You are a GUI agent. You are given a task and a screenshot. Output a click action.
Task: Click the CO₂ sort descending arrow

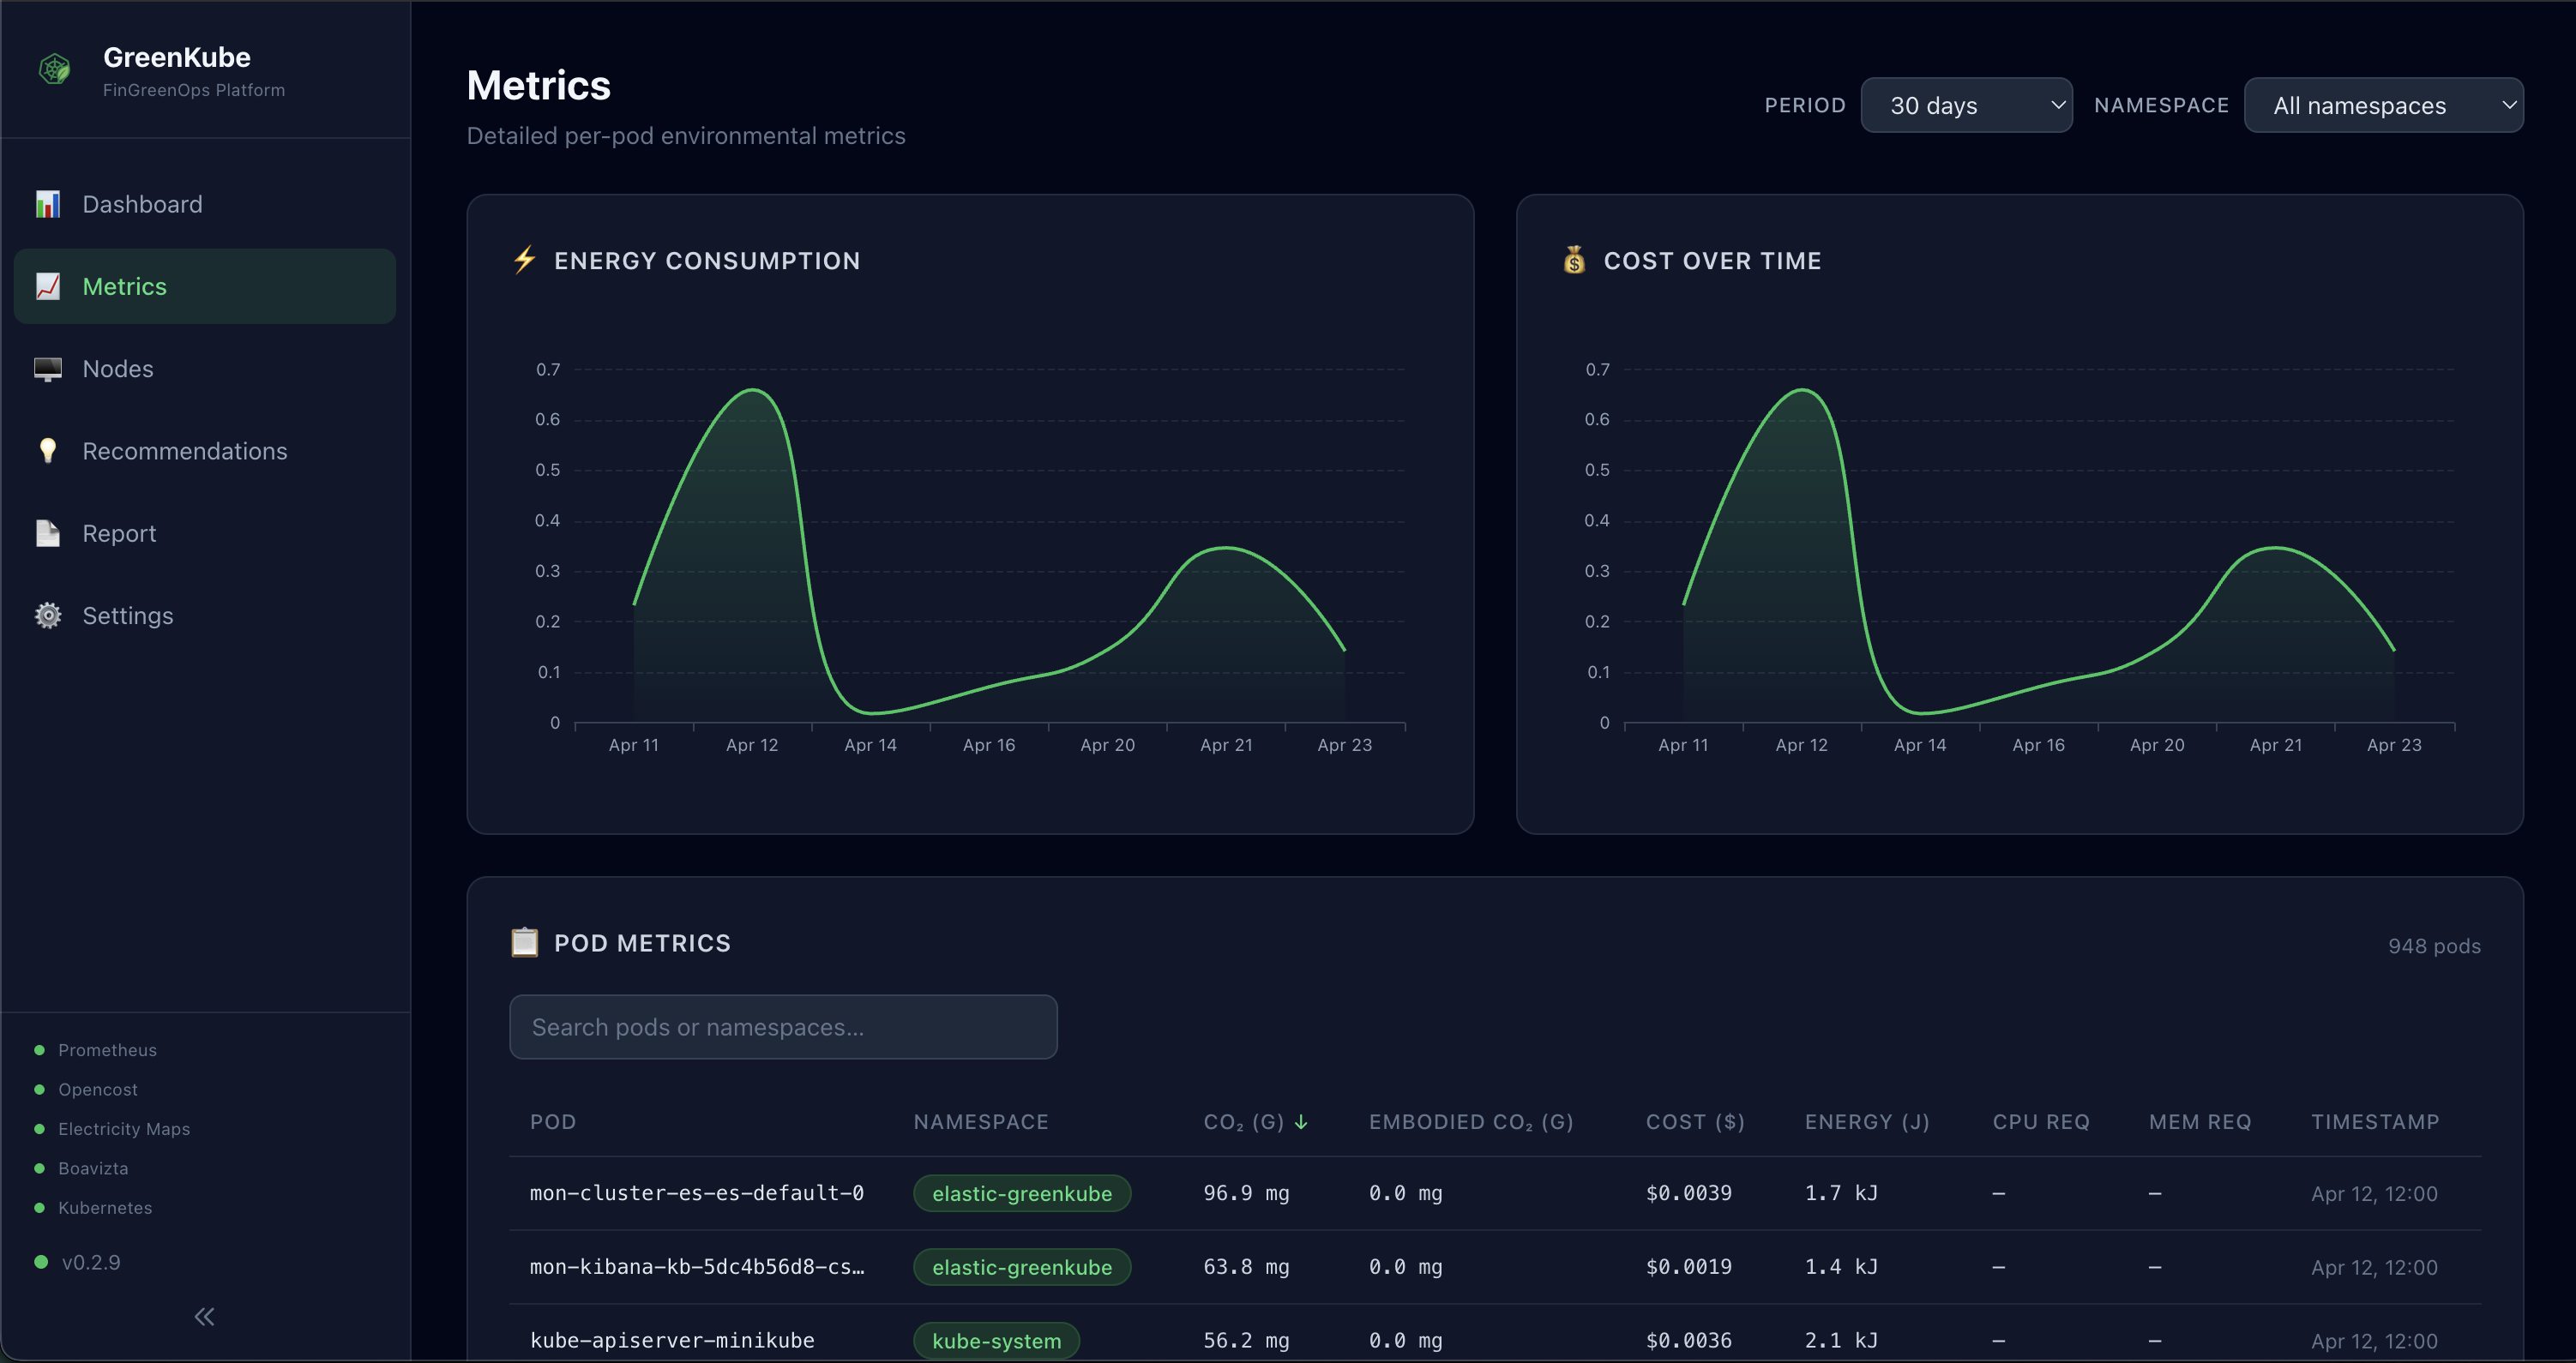click(1301, 1122)
